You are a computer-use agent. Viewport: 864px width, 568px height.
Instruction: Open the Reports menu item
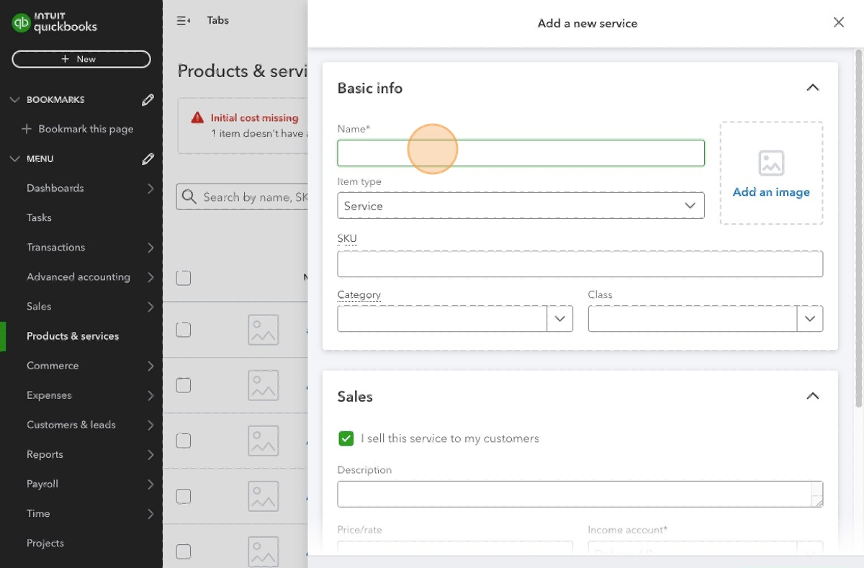[45, 454]
